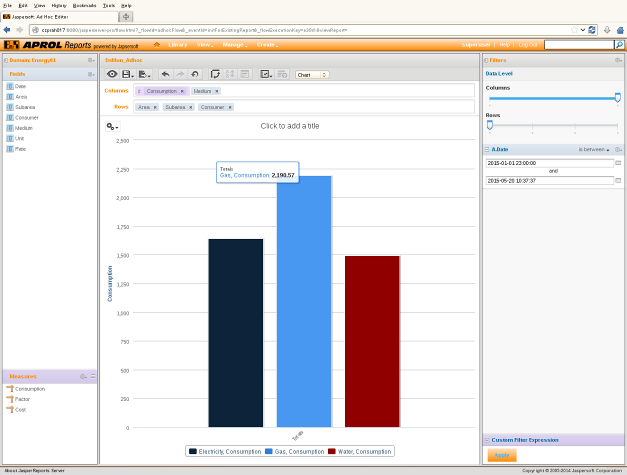The width and height of the screenshot is (627, 475).
Task: Open the 'is between' operator dropdown
Action: pyautogui.click(x=594, y=150)
